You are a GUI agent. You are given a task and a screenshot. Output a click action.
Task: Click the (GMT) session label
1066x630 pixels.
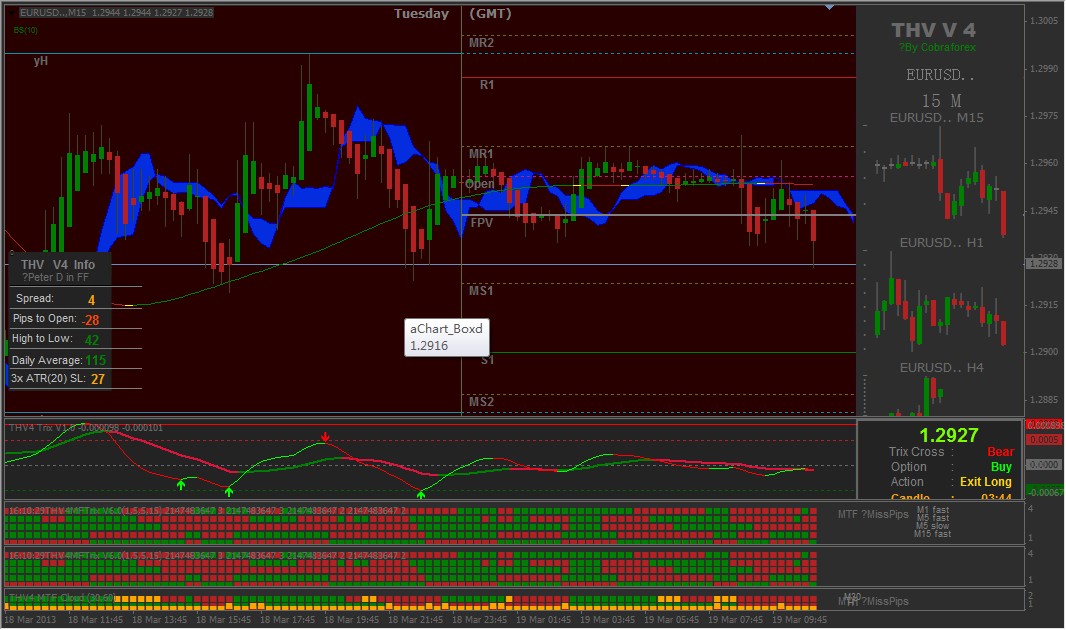490,14
